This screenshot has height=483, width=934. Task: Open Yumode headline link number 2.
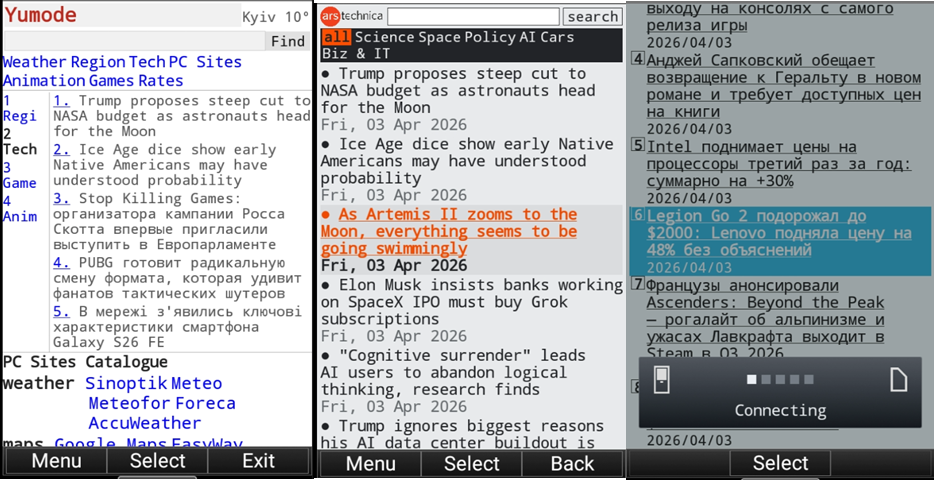pos(61,149)
